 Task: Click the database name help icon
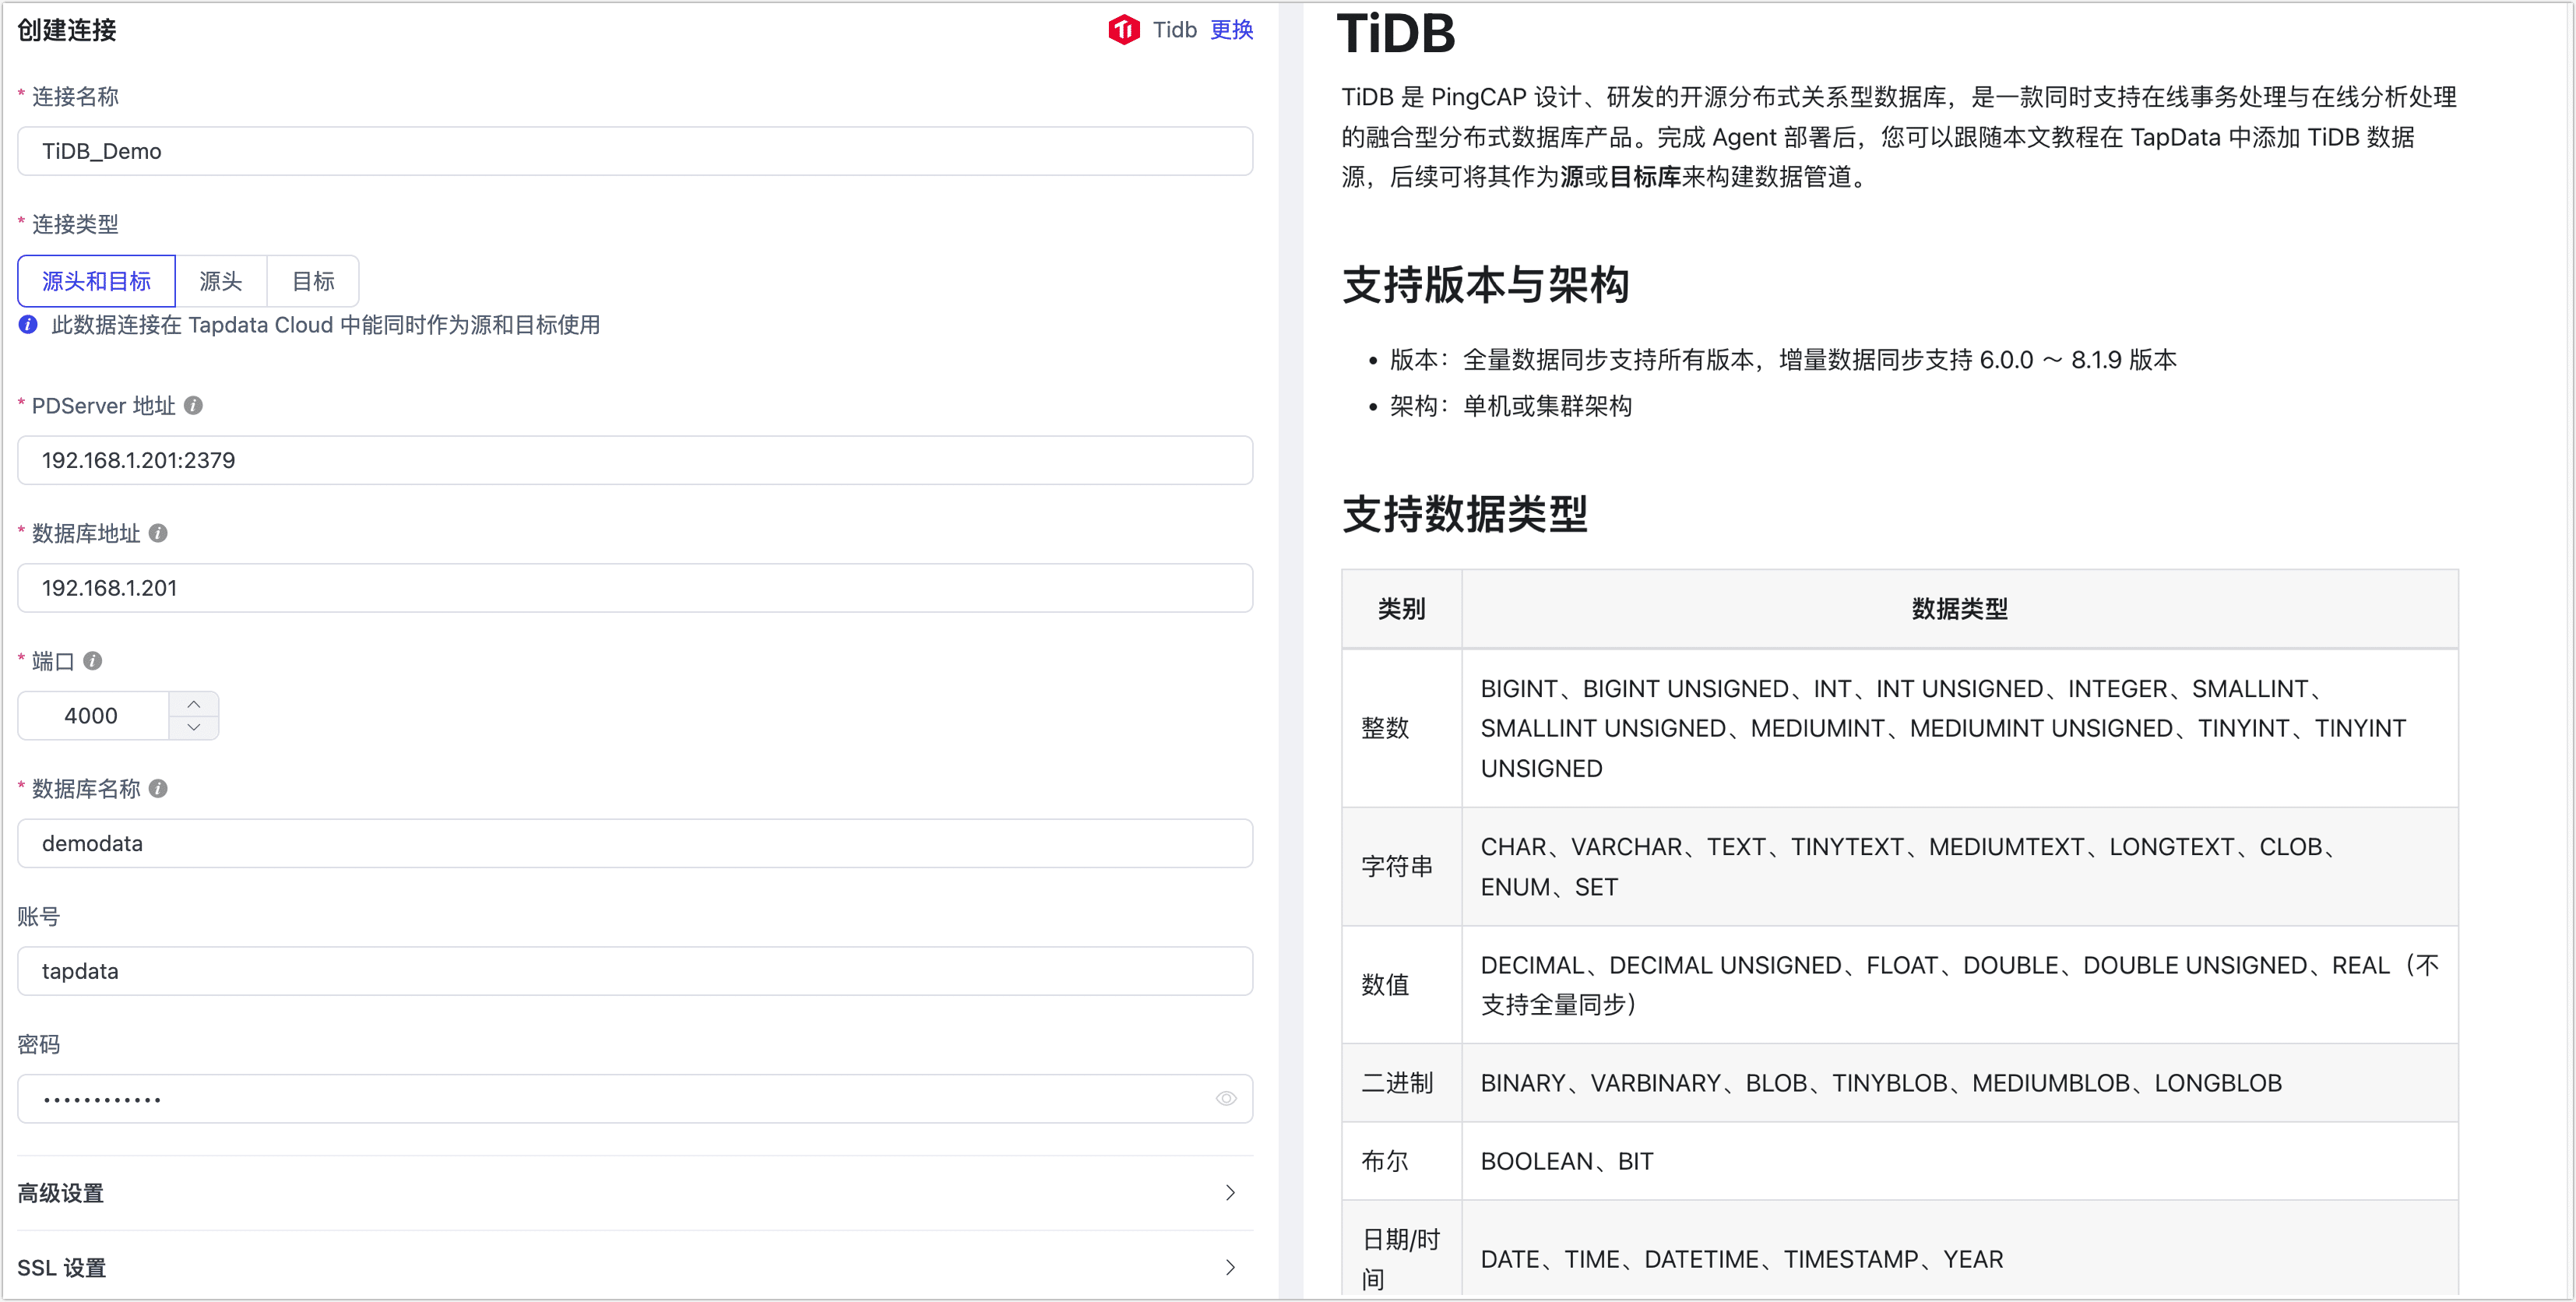pyautogui.click(x=158, y=789)
